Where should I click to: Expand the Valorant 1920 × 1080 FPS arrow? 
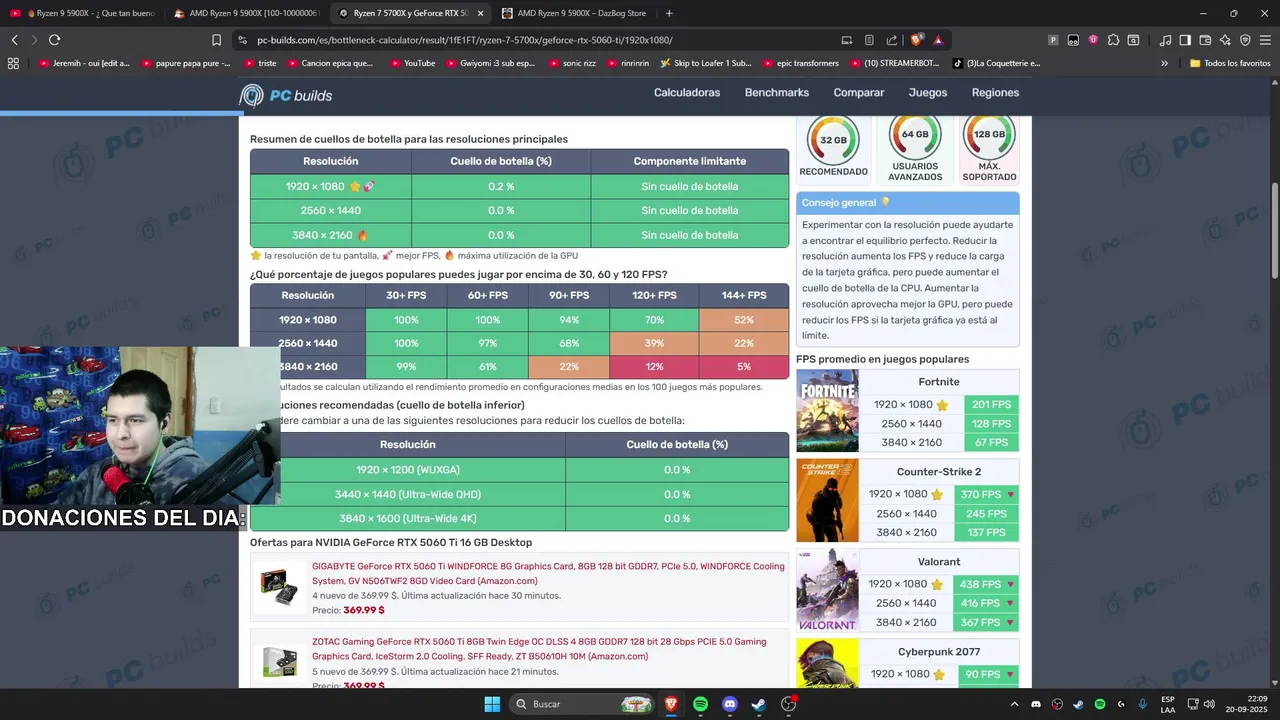click(1011, 585)
